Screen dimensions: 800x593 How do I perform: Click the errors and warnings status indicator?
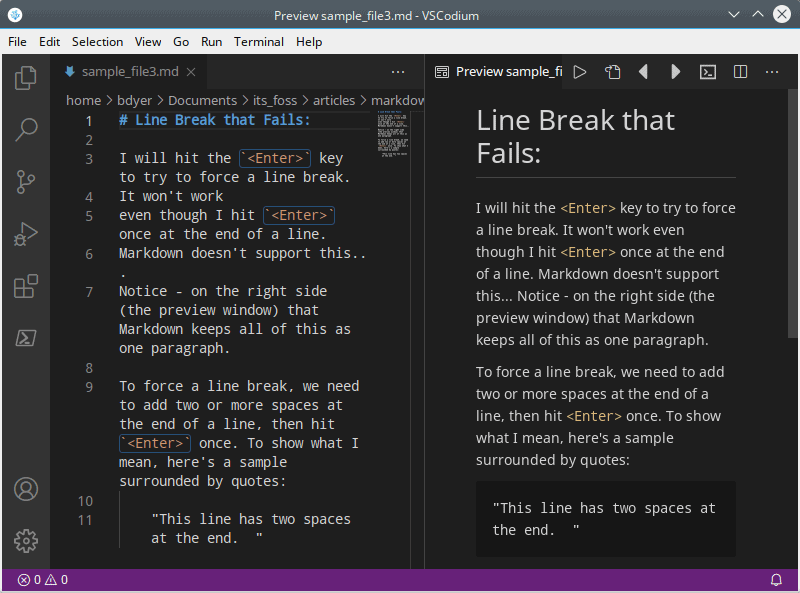click(x=43, y=580)
